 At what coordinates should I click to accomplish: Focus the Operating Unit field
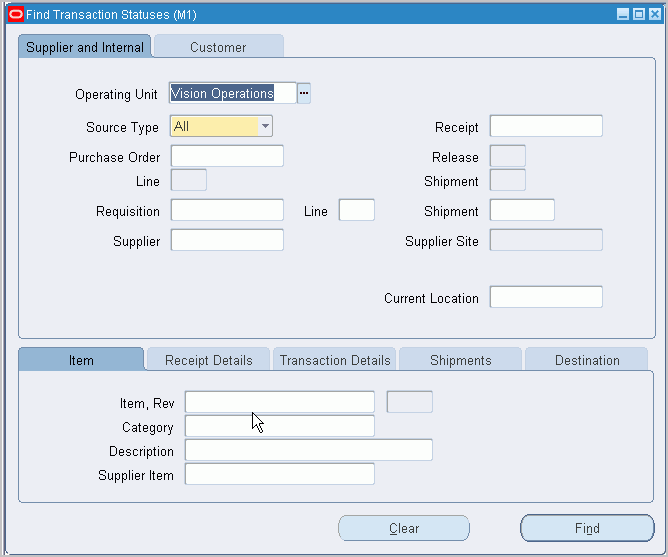point(233,93)
